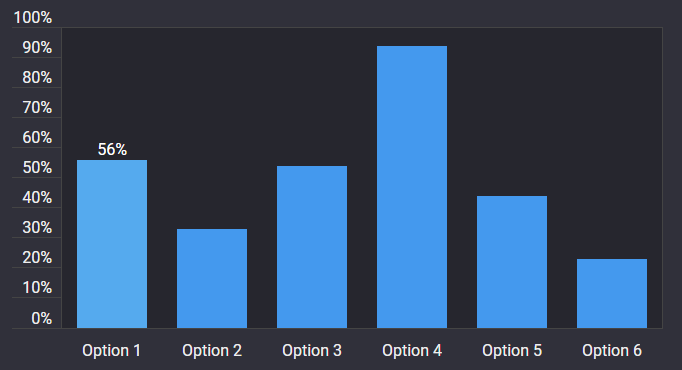Image resolution: width=682 pixels, height=370 pixels.
Task: Click the 70% y-axis tick label
Action: pyautogui.click(x=37, y=108)
